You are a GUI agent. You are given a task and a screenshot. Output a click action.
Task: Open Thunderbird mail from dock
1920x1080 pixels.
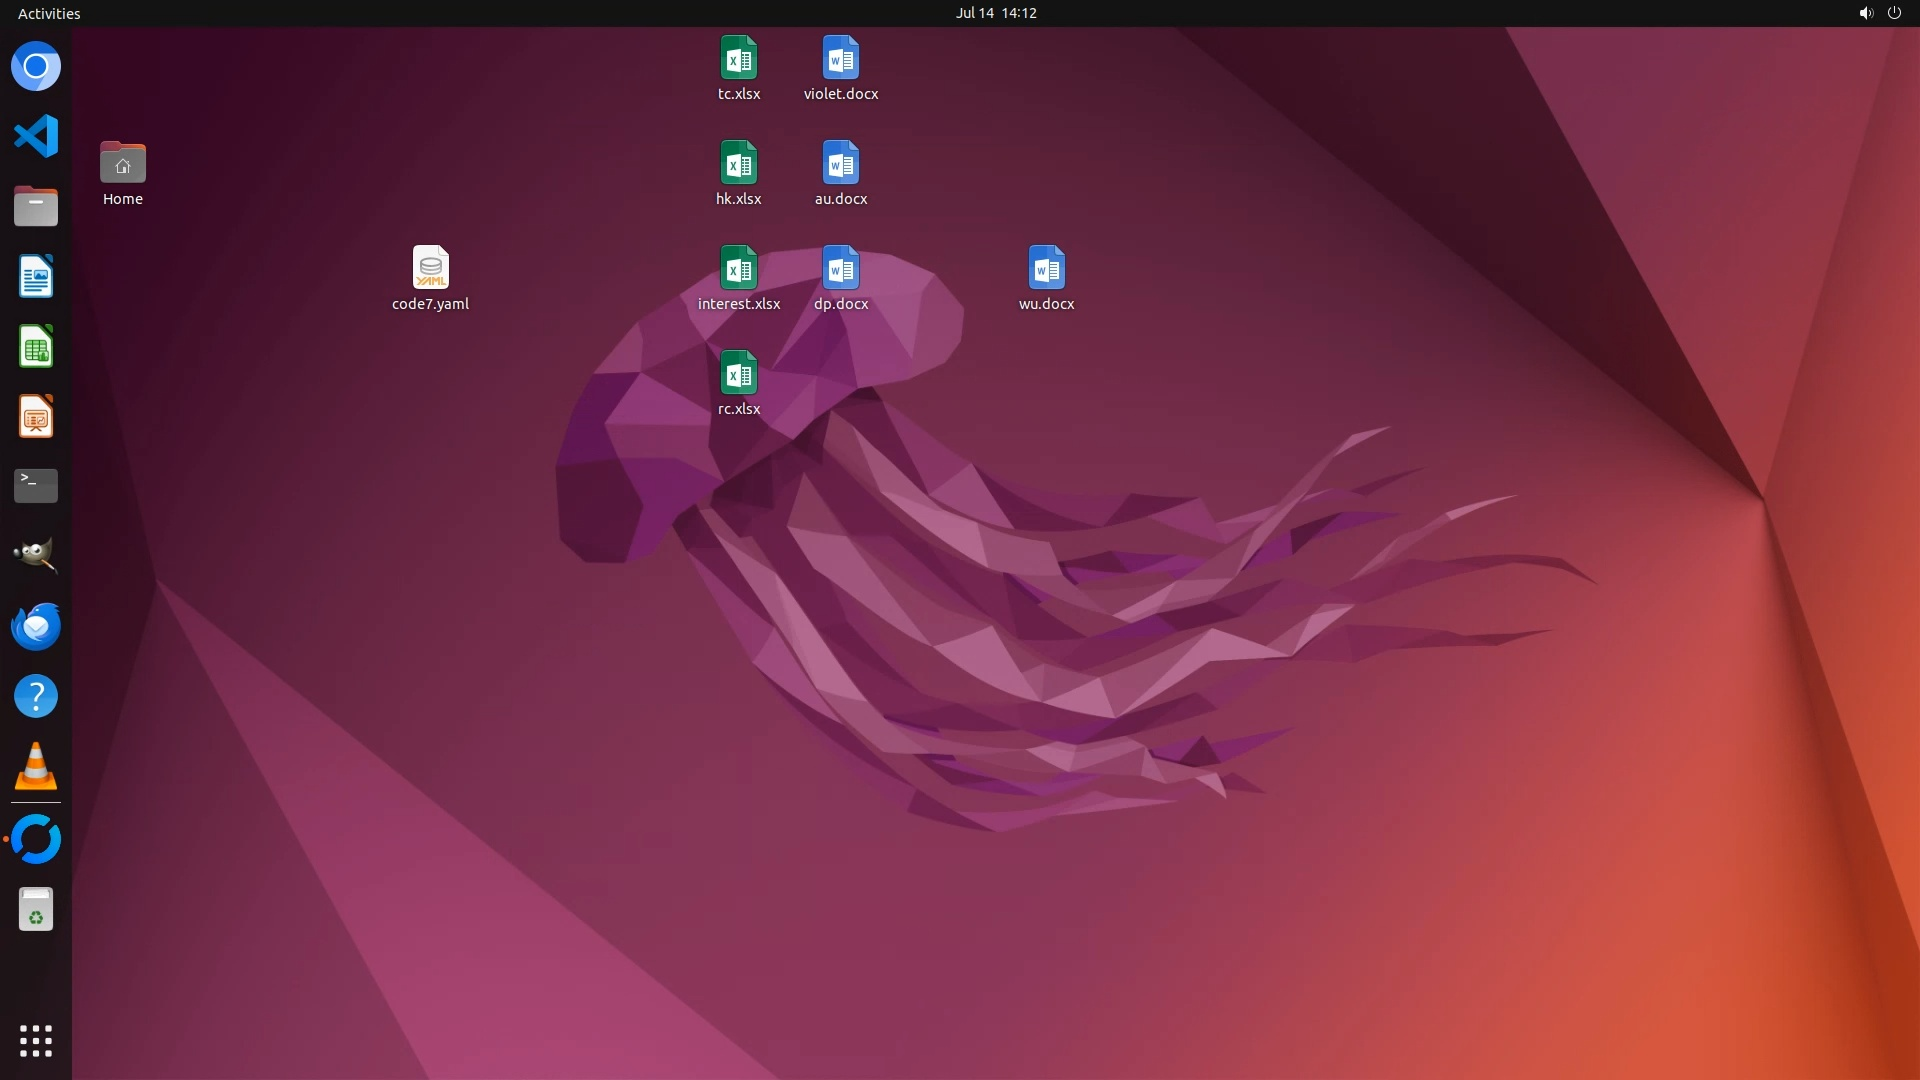pos(36,627)
